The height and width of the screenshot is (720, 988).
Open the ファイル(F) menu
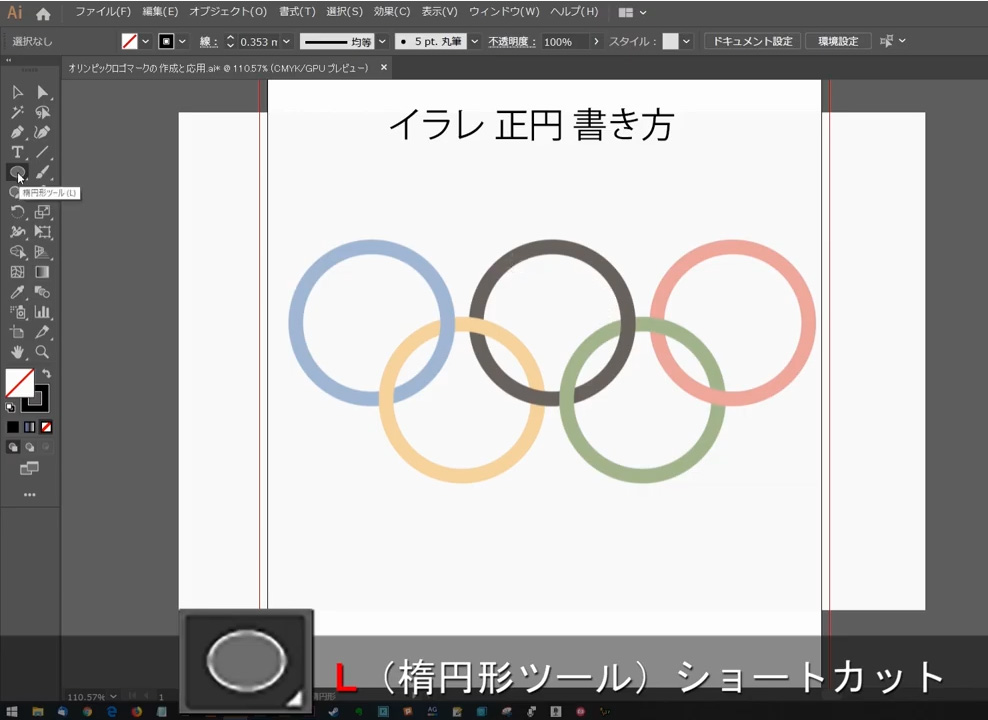[102, 12]
